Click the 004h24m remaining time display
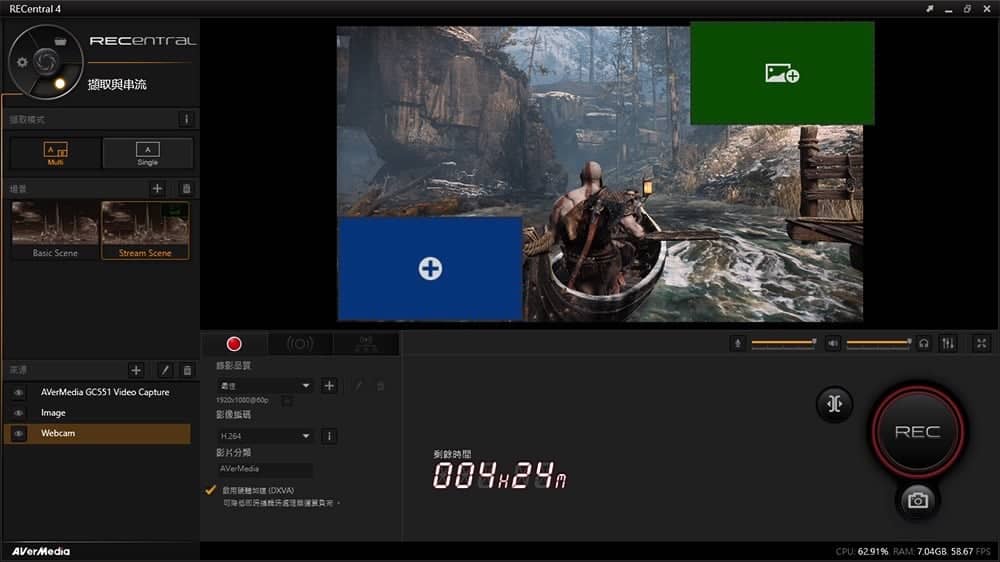Image resolution: width=1000 pixels, height=562 pixels. [x=499, y=475]
